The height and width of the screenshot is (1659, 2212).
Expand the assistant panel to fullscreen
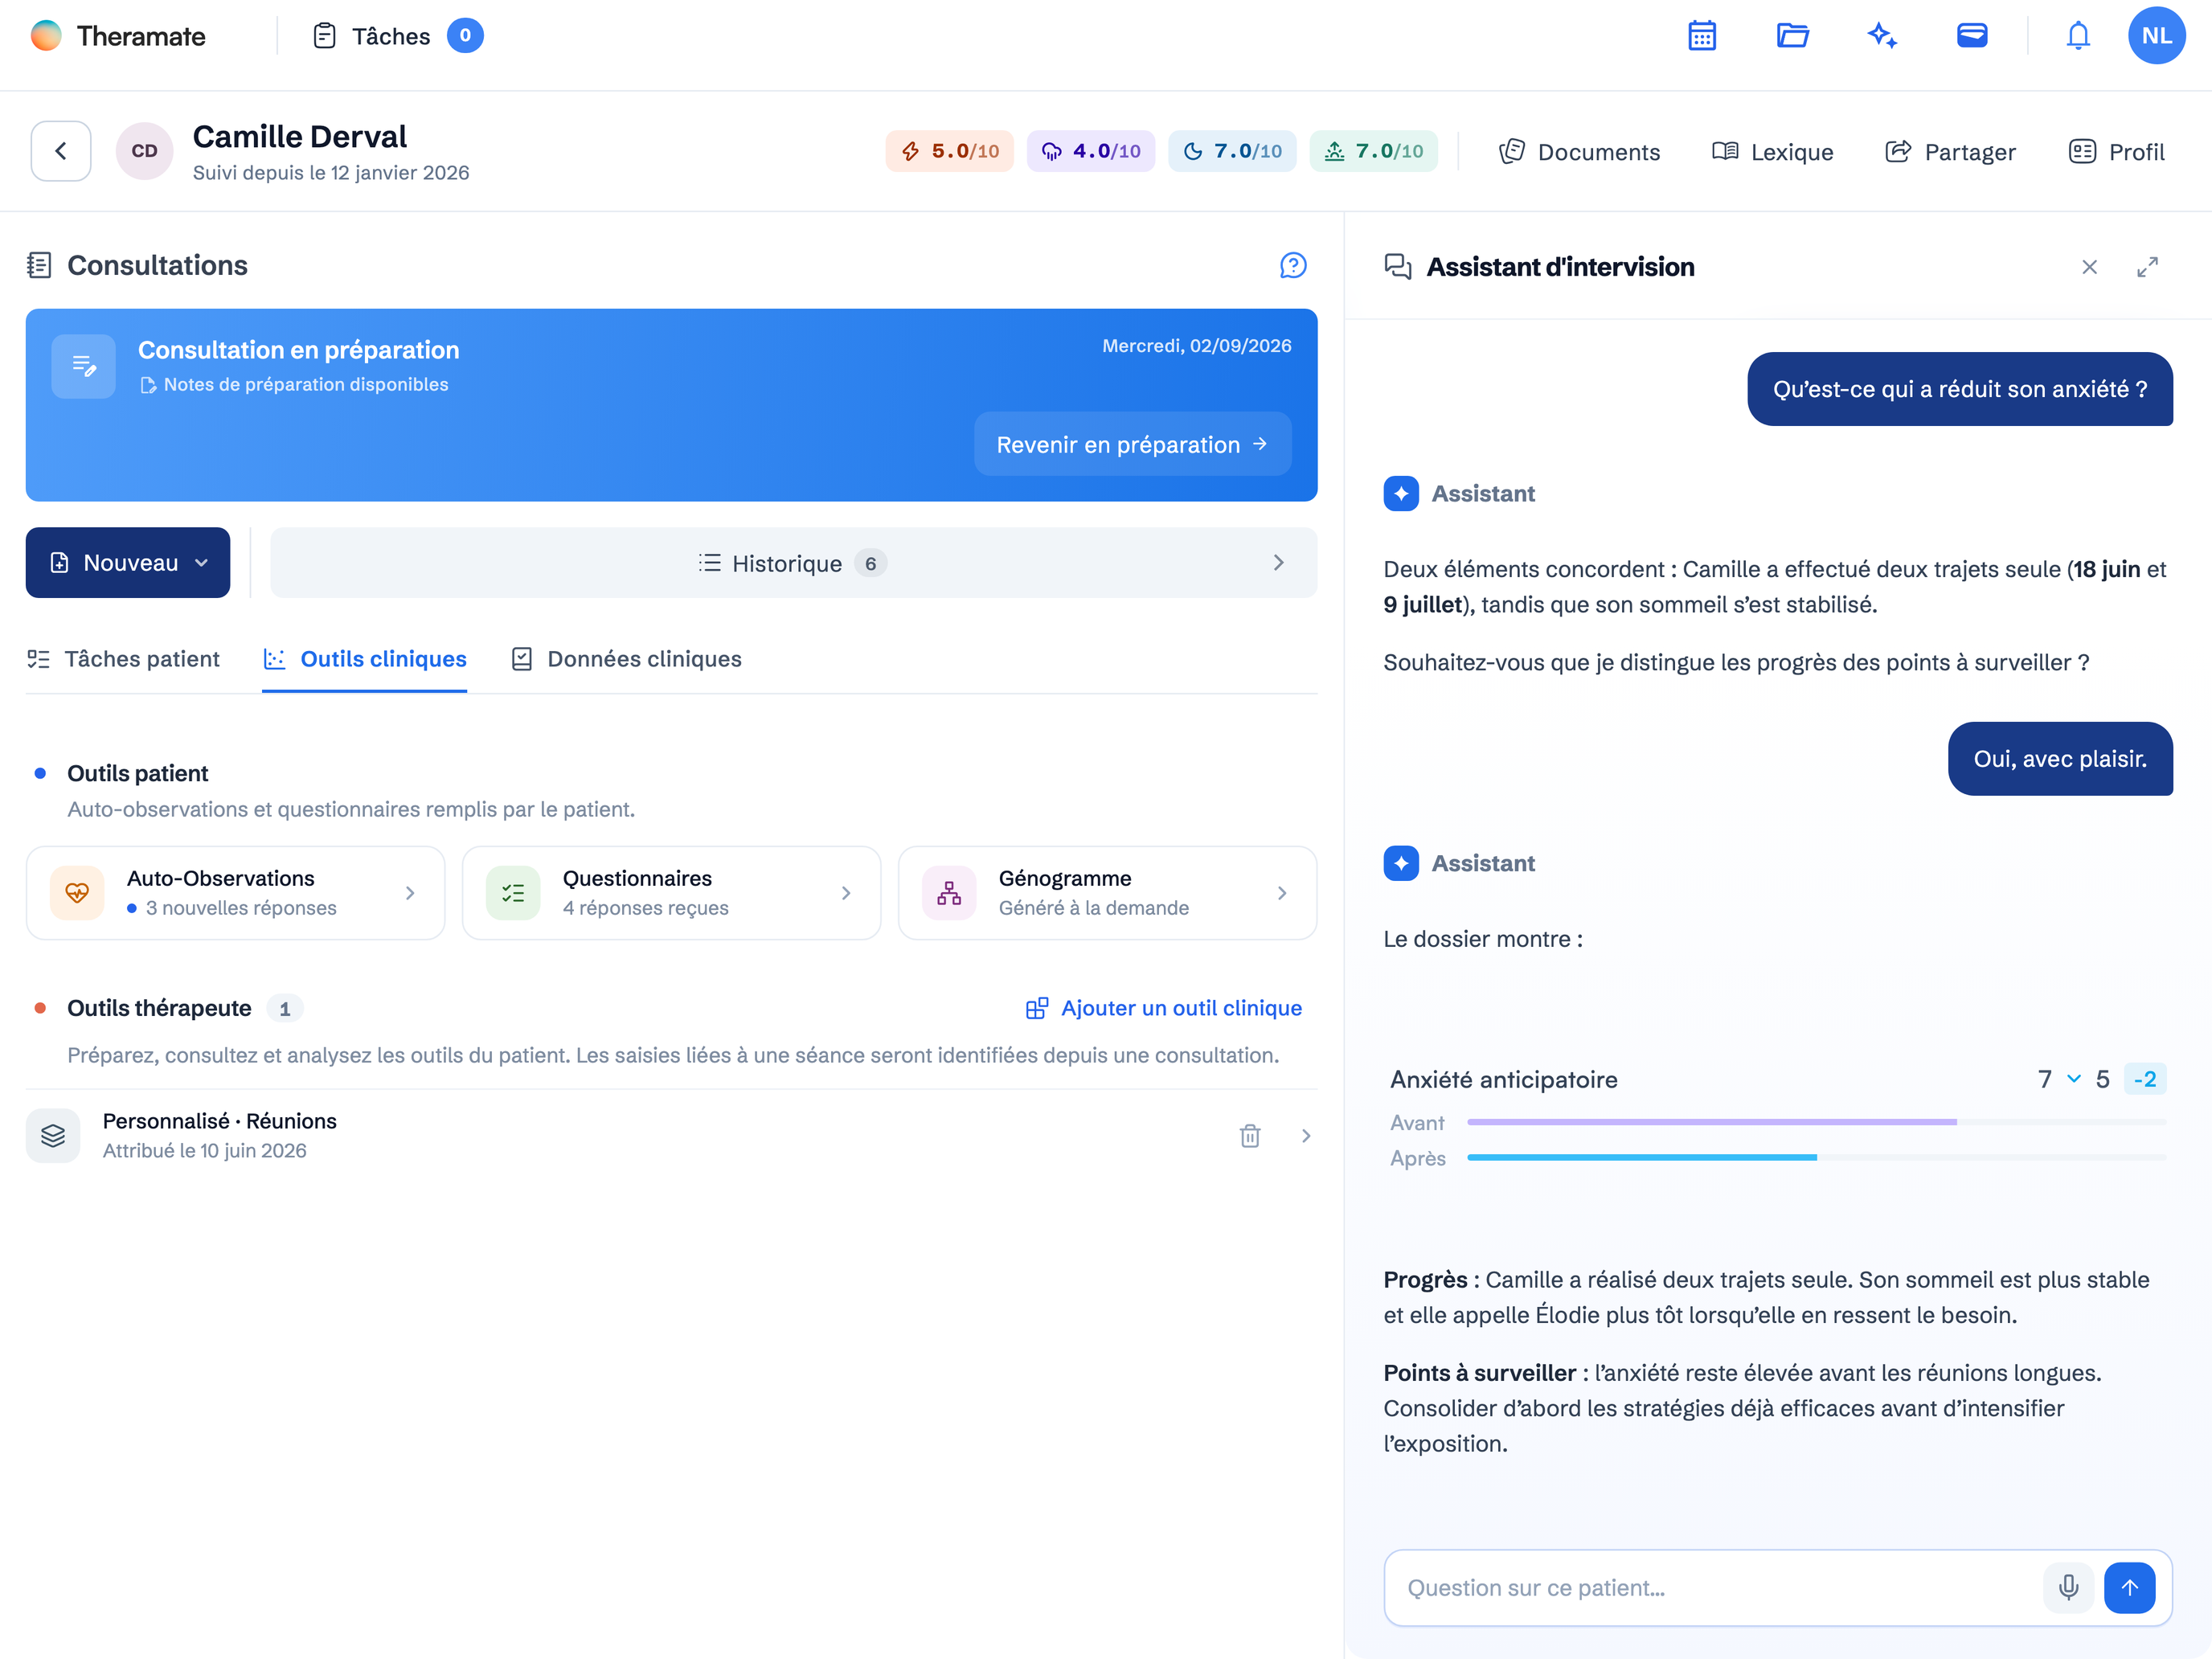[2147, 267]
